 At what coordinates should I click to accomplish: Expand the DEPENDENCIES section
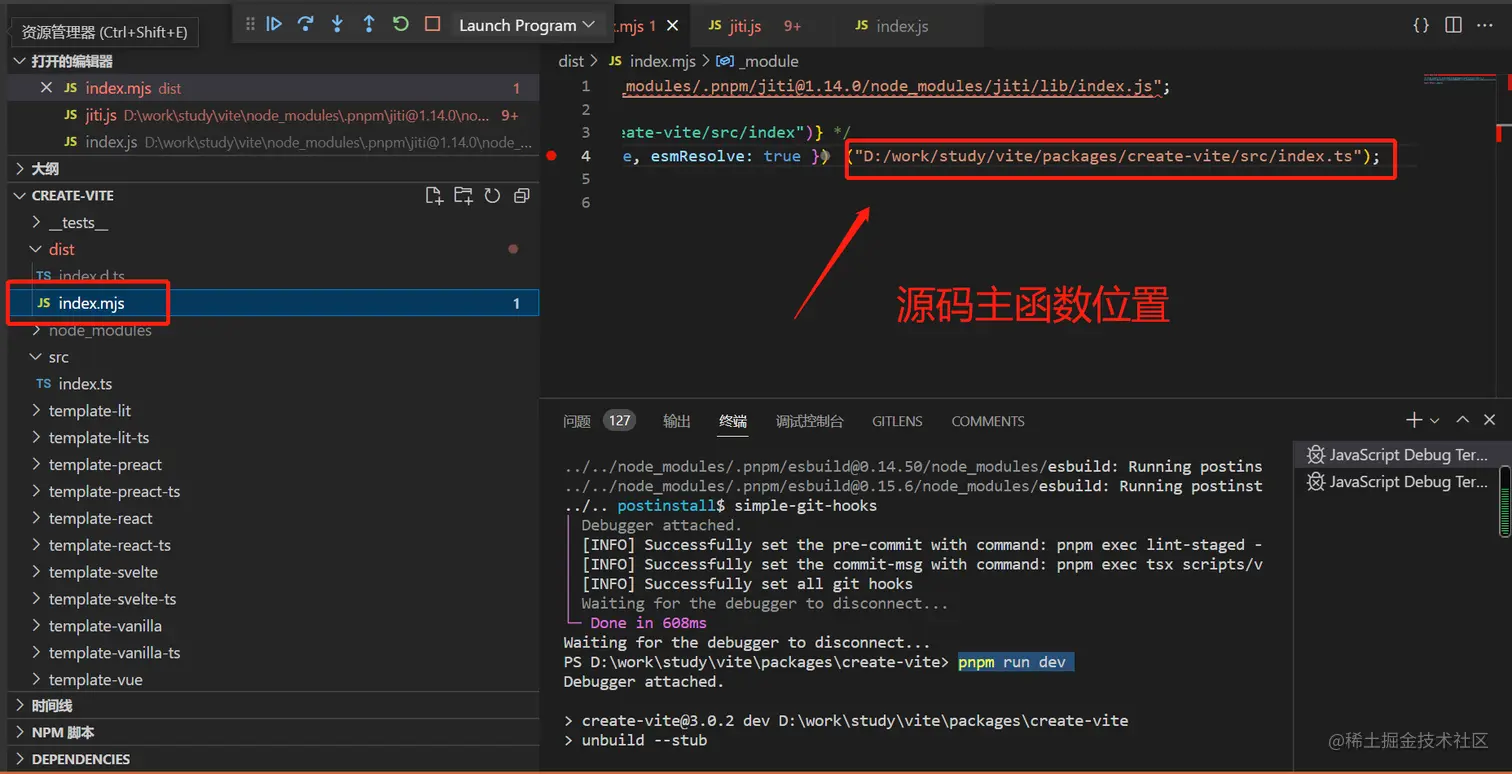274,759
